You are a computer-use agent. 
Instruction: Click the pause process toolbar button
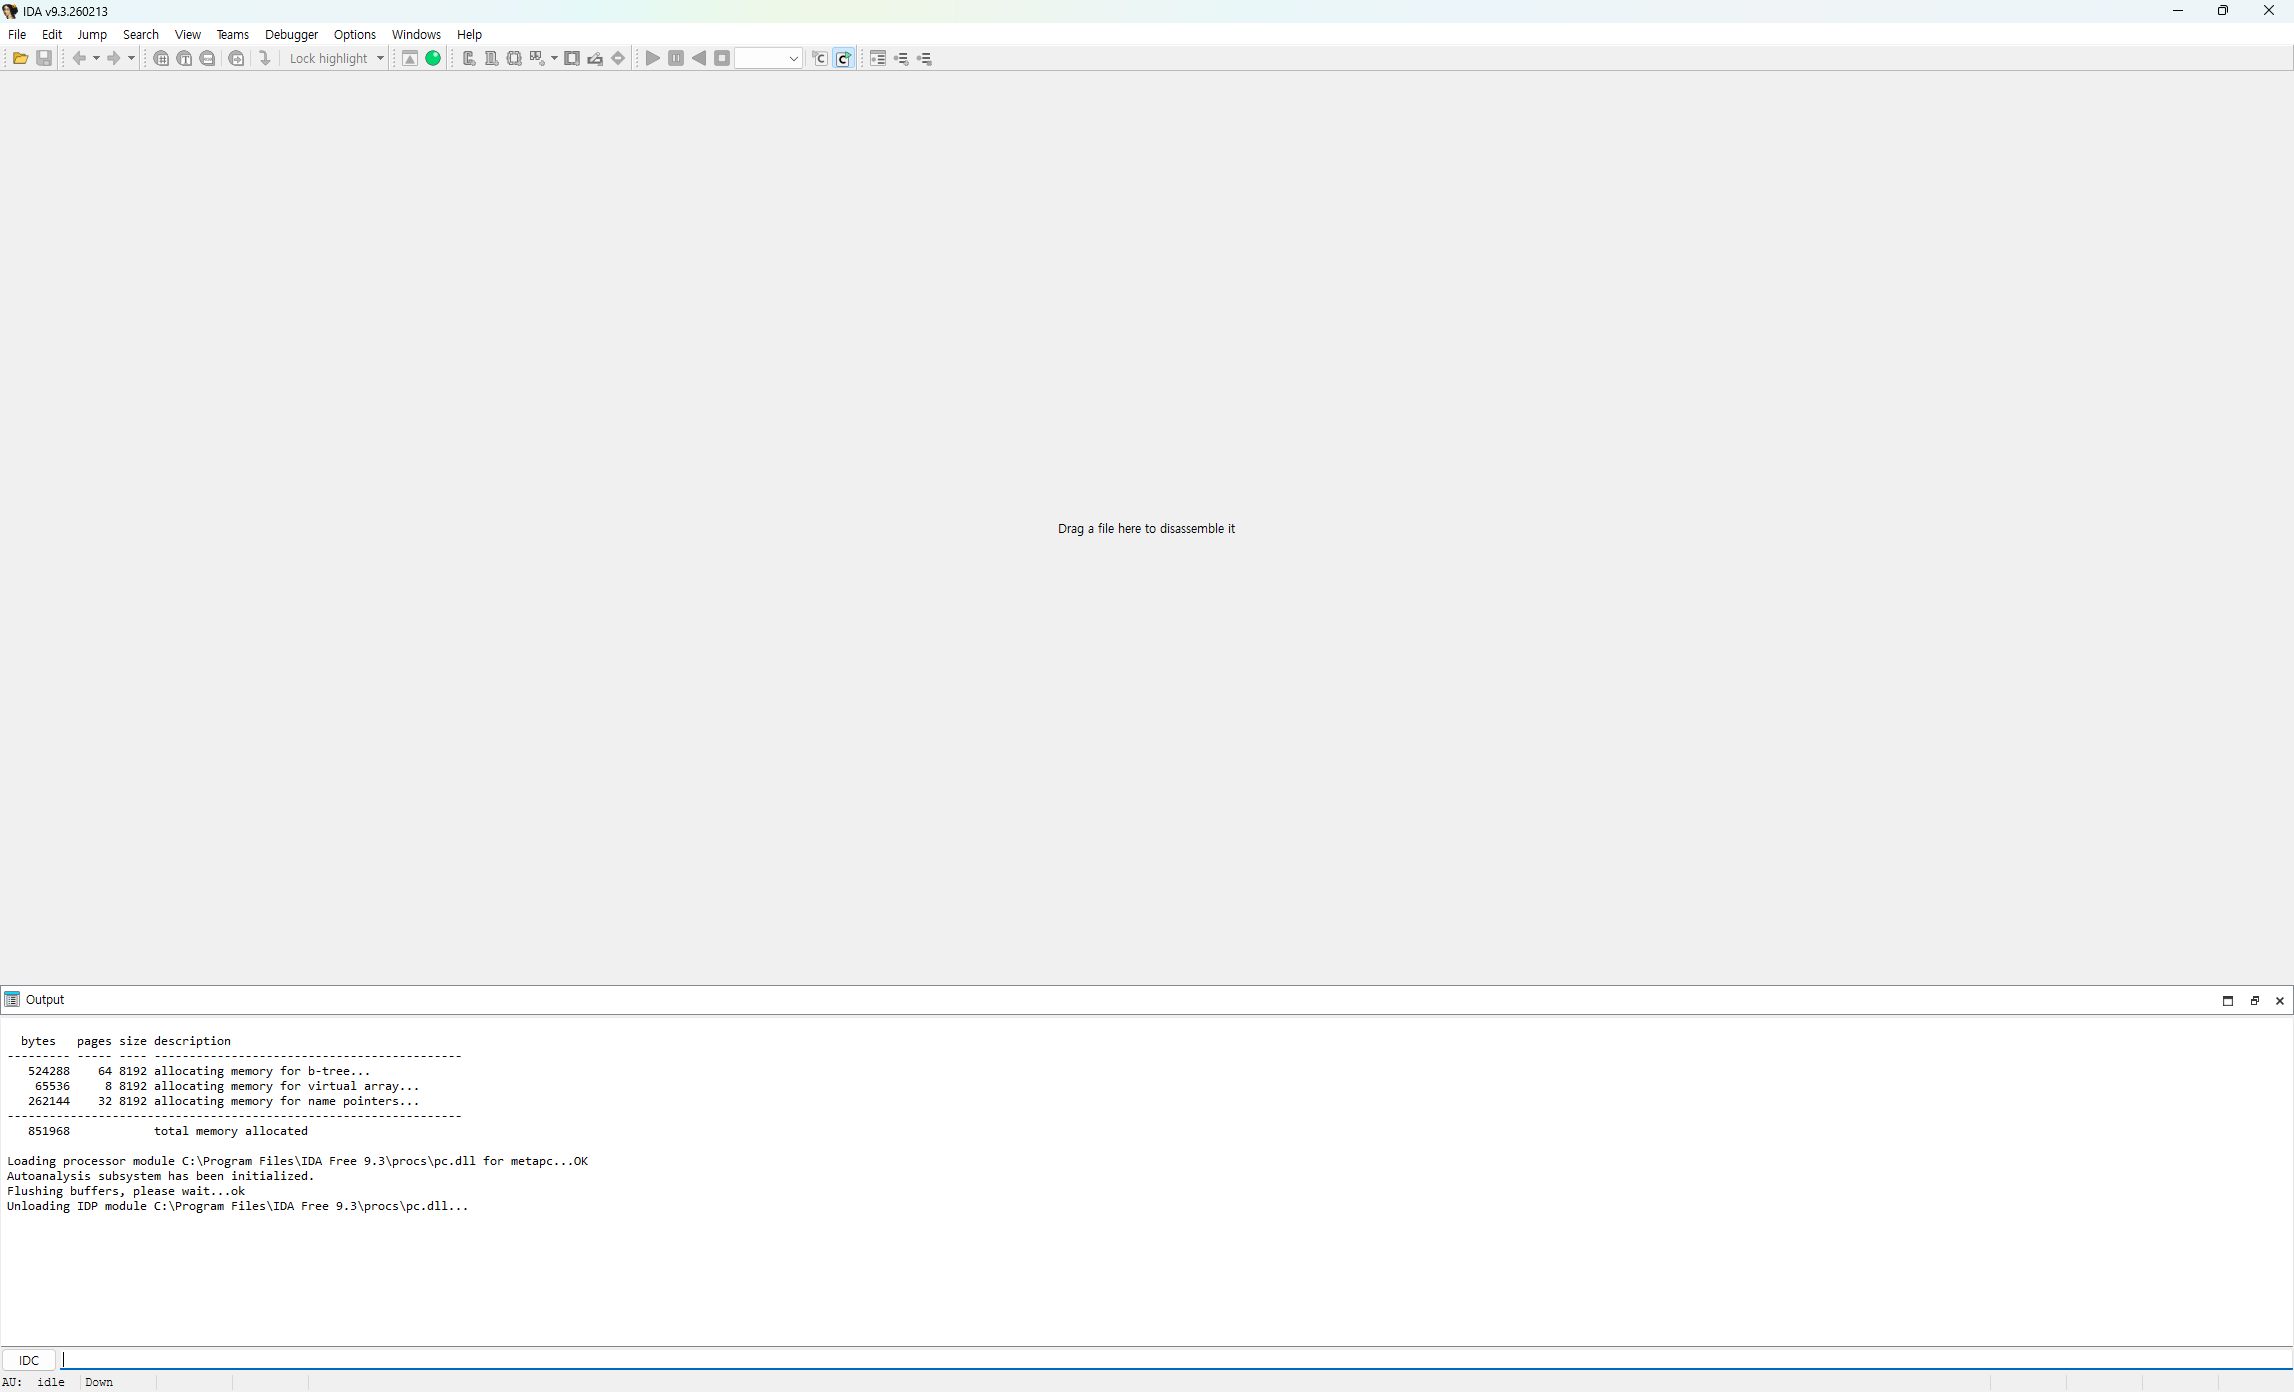coord(676,58)
